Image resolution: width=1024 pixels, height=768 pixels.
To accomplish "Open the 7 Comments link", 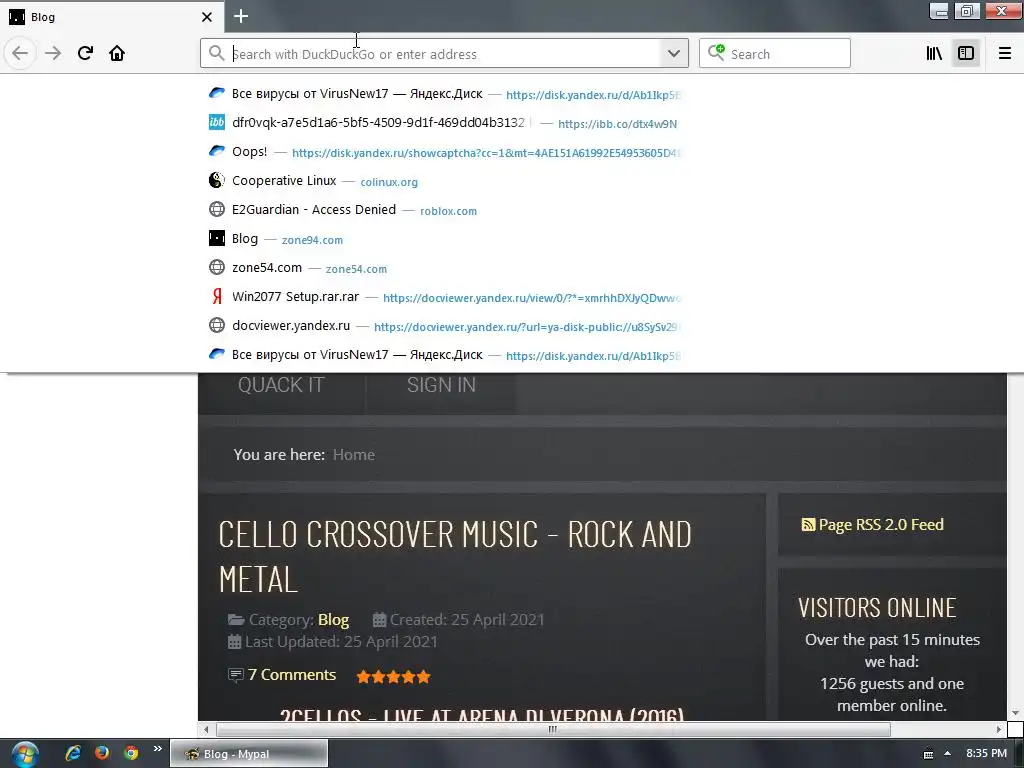I will pyautogui.click(x=291, y=675).
